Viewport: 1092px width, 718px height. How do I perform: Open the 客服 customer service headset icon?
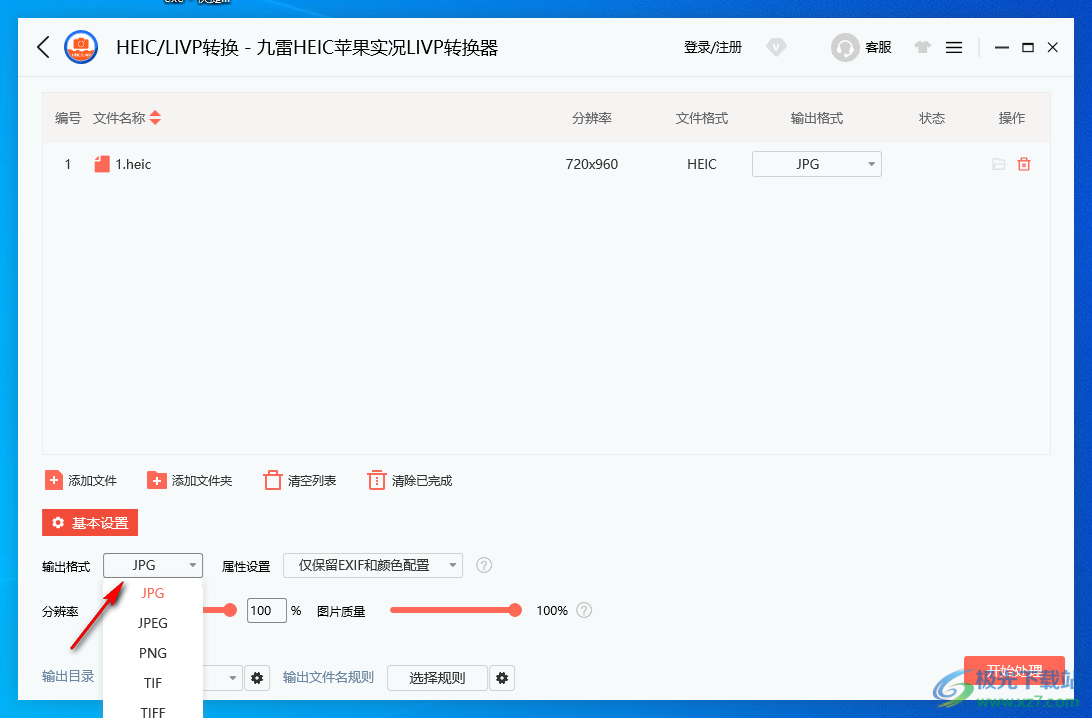pyautogui.click(x=845, y=47)
